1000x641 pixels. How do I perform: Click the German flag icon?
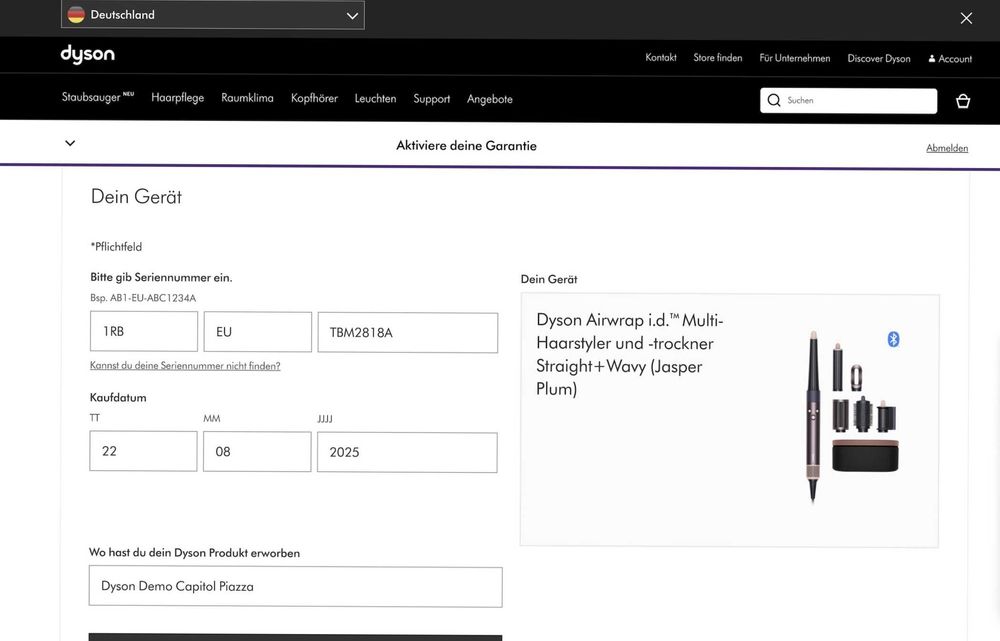tap(76, 14)
